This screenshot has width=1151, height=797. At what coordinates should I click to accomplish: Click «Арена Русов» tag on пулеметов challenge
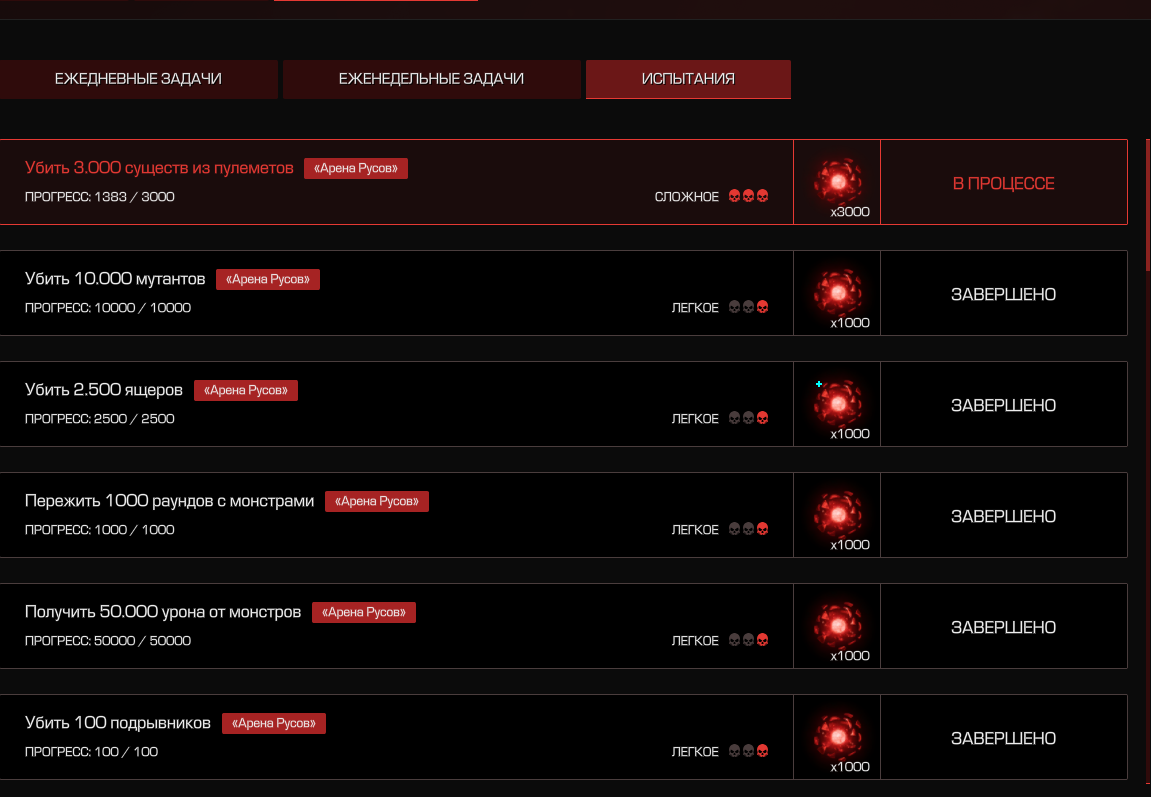coord(356,169)
